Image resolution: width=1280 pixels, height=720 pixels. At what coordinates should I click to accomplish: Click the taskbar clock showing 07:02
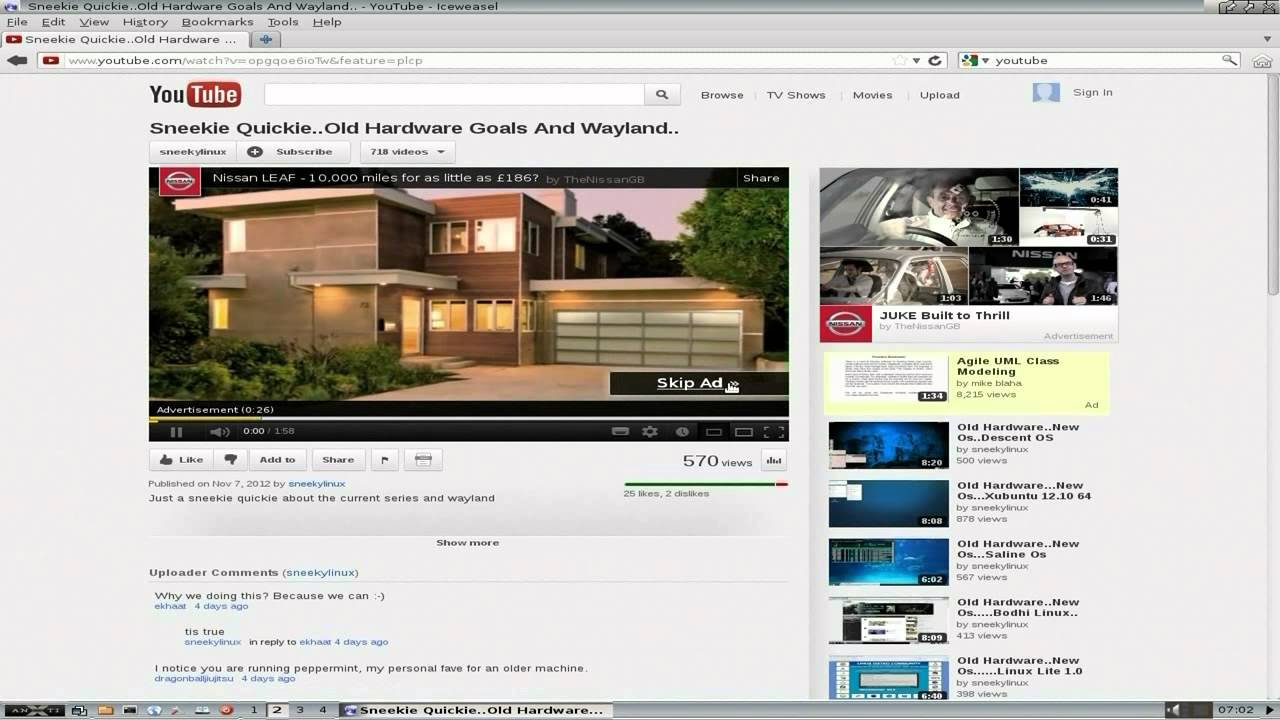point(1236,710)
